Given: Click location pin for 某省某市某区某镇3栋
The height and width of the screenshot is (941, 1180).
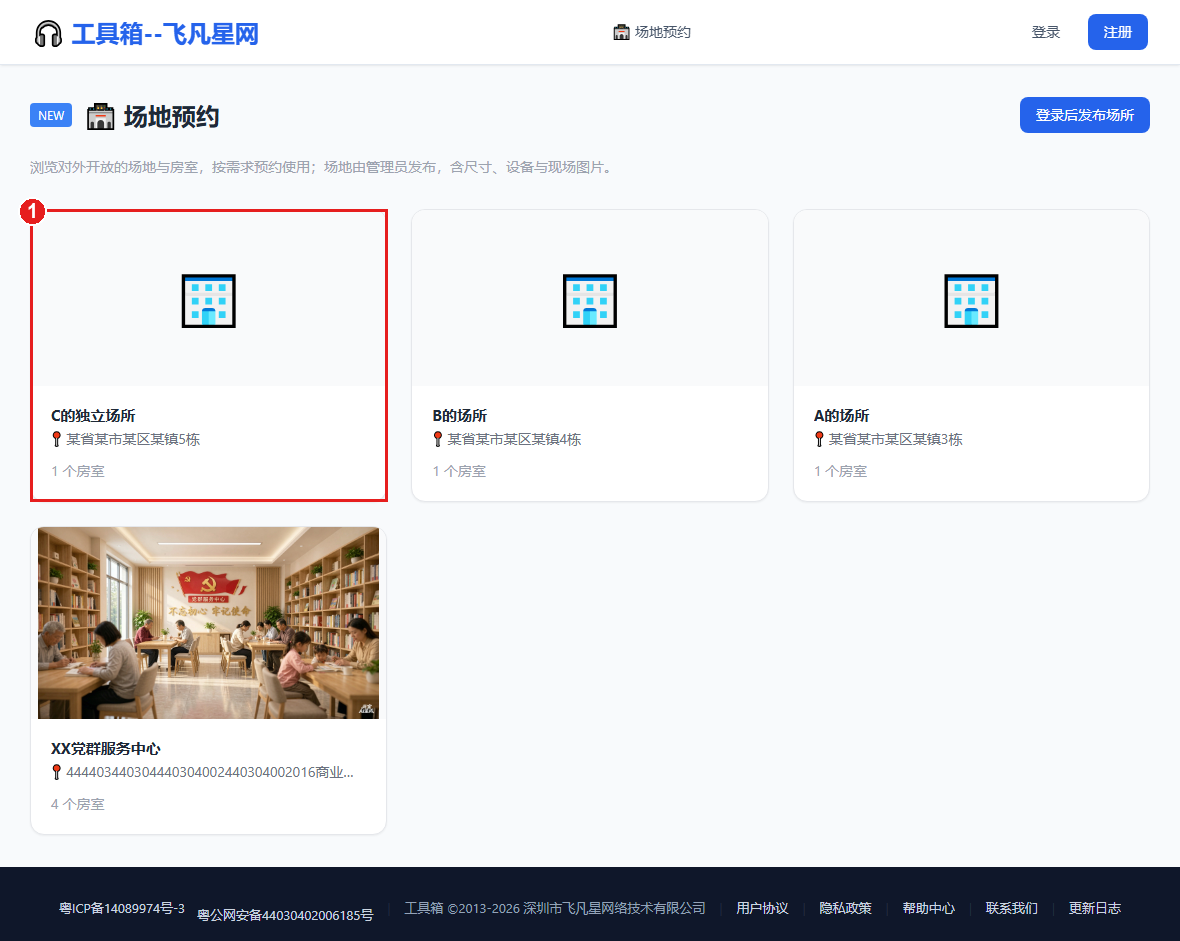Looking at the screenshot, I should click(820, 439).
